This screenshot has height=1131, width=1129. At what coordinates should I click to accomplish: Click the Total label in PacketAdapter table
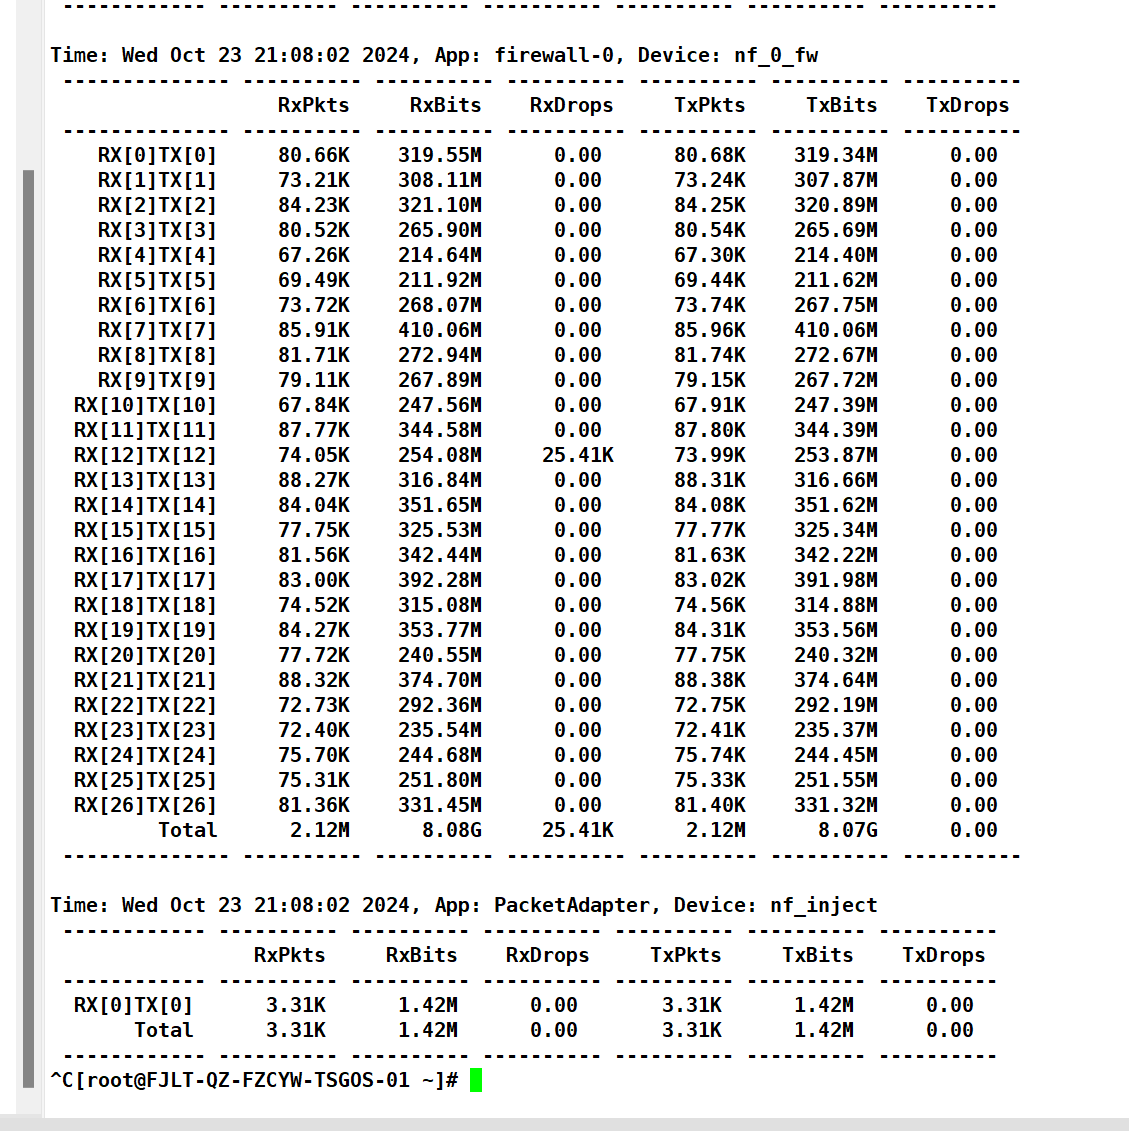[x=163, y=1030]
